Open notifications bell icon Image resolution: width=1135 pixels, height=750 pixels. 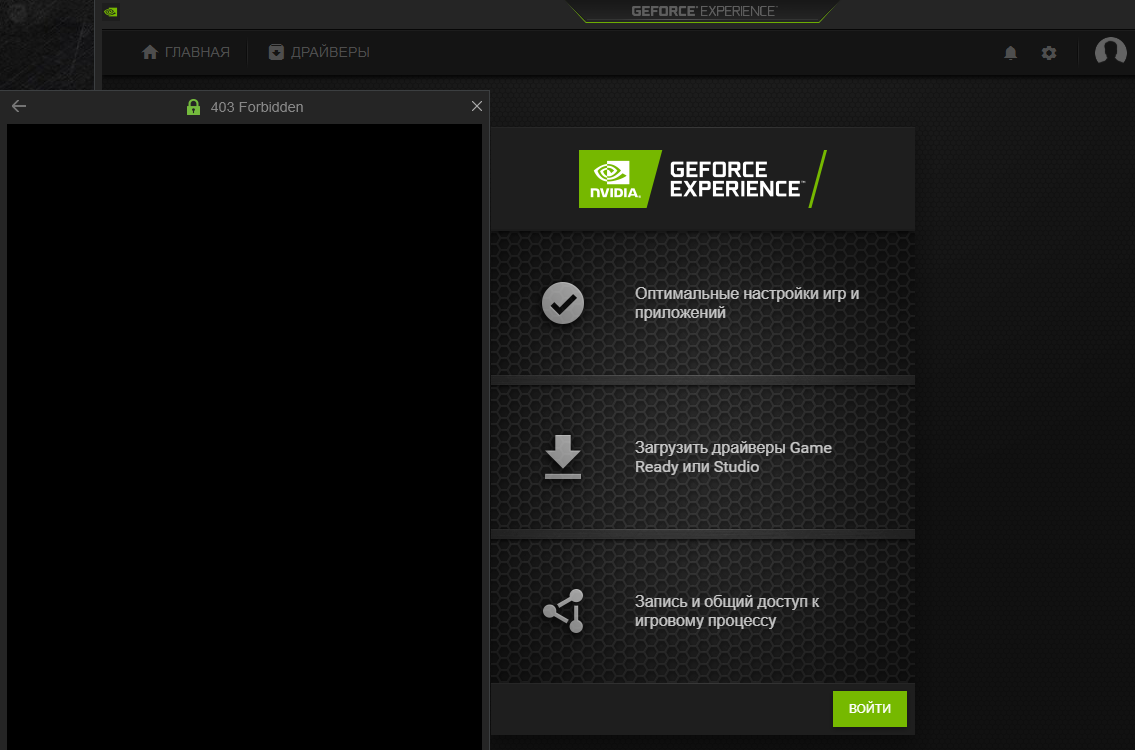click(x=1010, y=53)
